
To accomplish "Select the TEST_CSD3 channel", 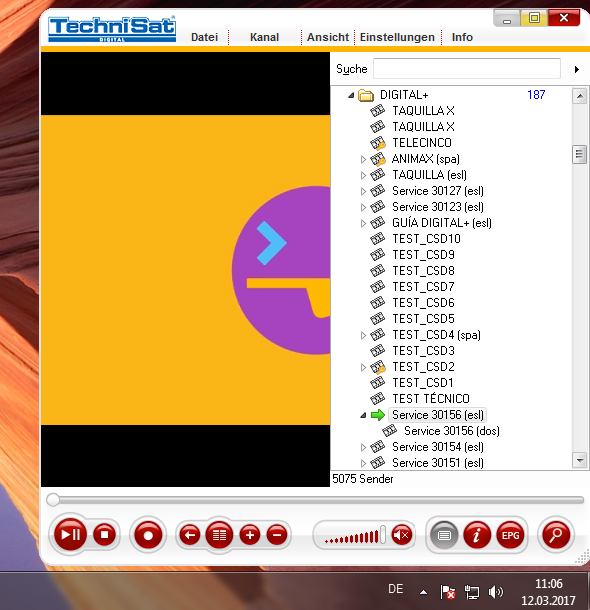I will pyautogui.click(x=424, y=351).
